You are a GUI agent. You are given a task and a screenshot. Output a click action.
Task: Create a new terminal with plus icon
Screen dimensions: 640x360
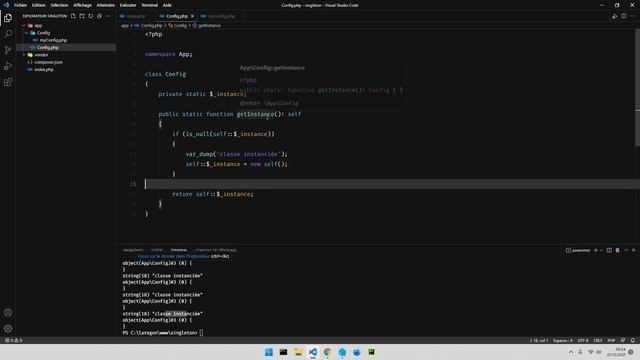[596, 250]
